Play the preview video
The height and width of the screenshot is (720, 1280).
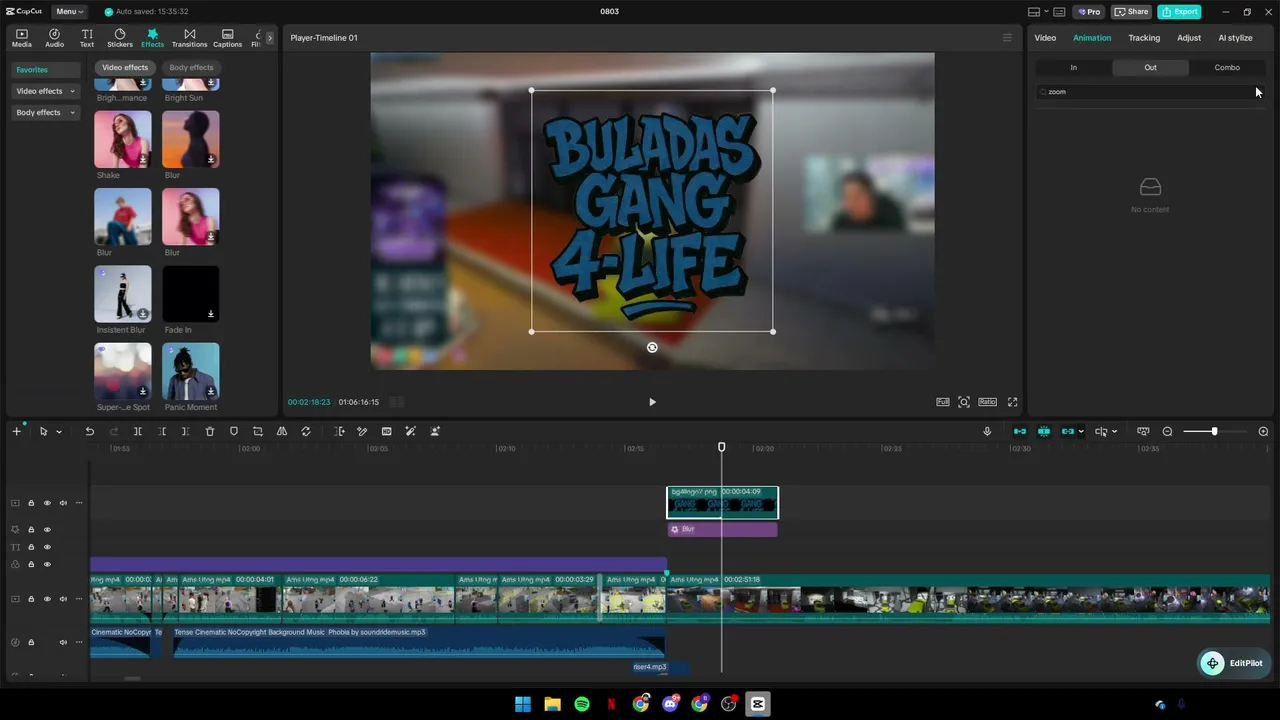(x=652, y=402)
